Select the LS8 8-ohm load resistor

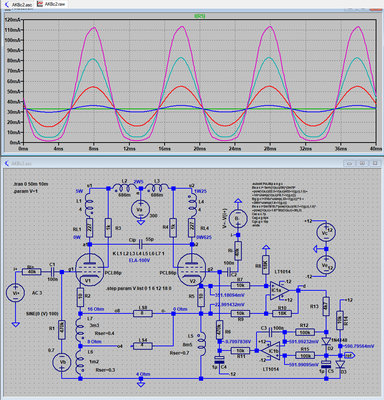click(x=143, y=313)
